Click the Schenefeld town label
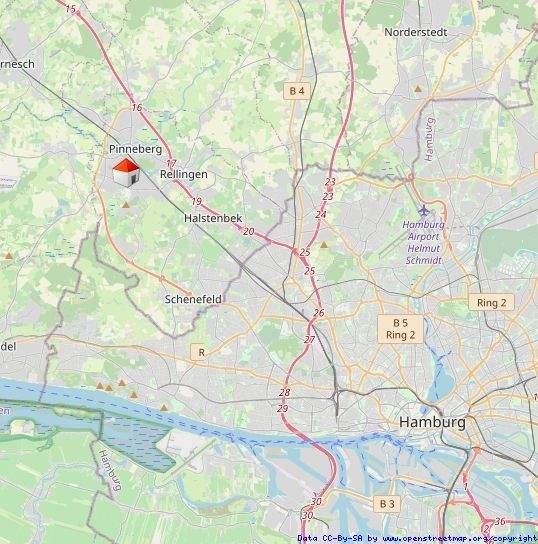Screen dimensions: 538x544 (193, 299)
